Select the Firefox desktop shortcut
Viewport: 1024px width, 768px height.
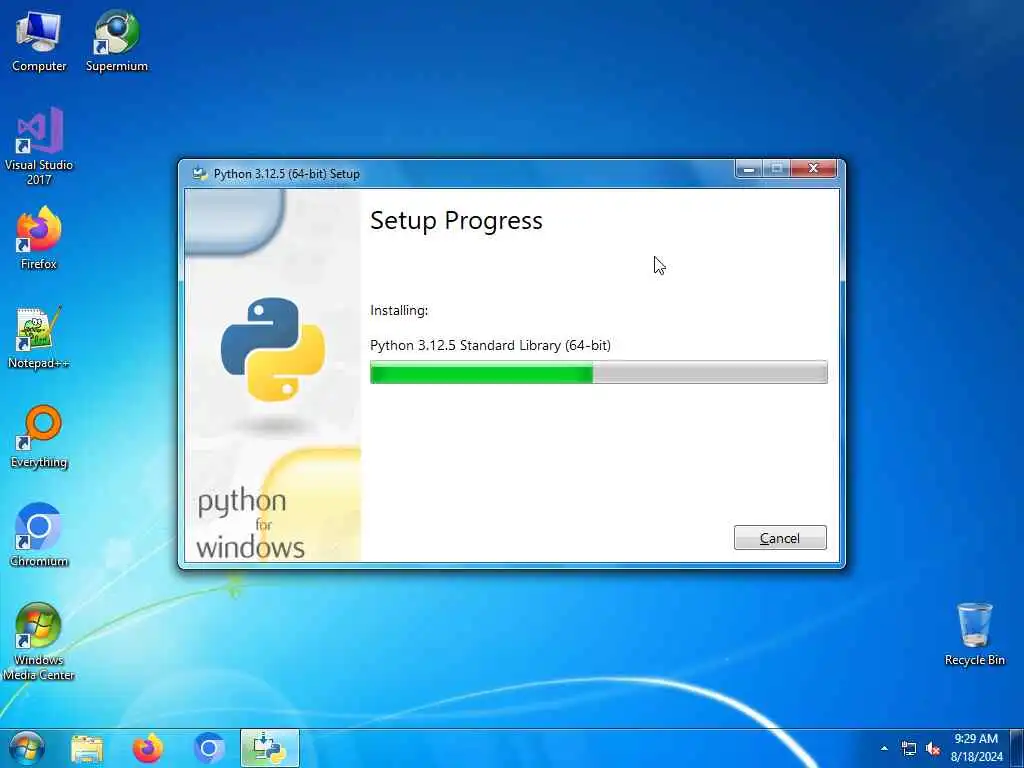(x=39, y=238)
